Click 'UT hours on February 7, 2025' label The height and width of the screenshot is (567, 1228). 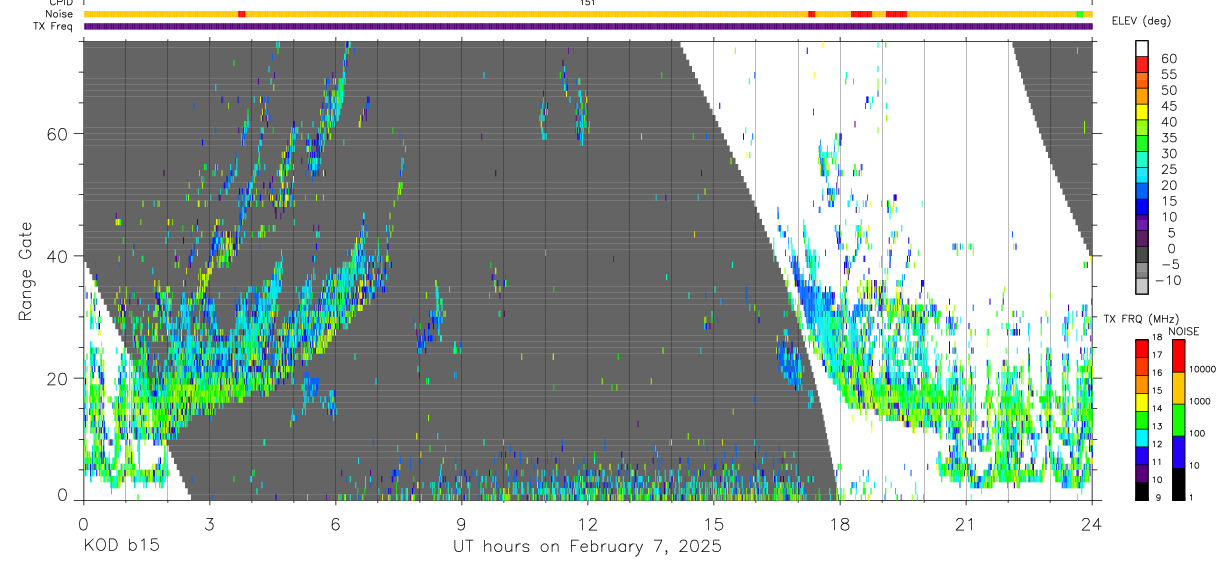click(587, 546)
